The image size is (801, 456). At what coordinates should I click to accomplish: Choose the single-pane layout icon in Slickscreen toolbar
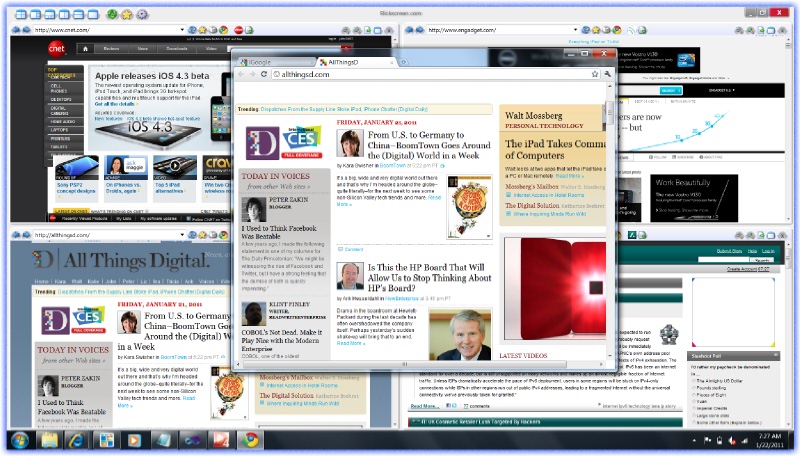92,15
